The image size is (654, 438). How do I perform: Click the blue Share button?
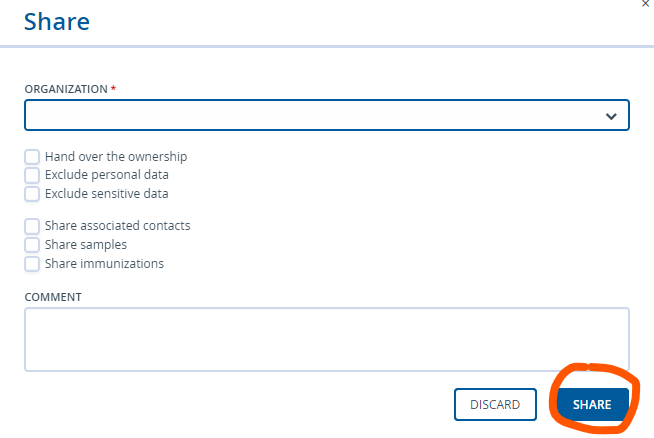[592, 404]
